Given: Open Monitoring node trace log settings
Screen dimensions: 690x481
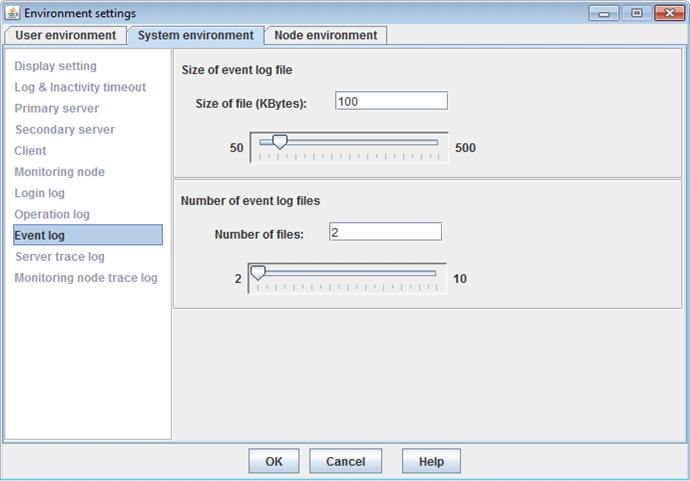Looking at the screenshot, I should coord(86,277).
